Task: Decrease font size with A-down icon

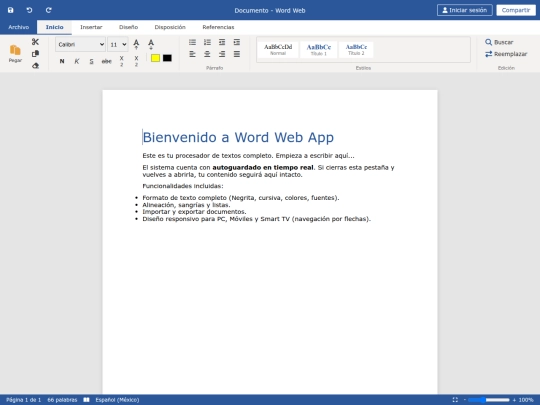Action: coord(151,44)
